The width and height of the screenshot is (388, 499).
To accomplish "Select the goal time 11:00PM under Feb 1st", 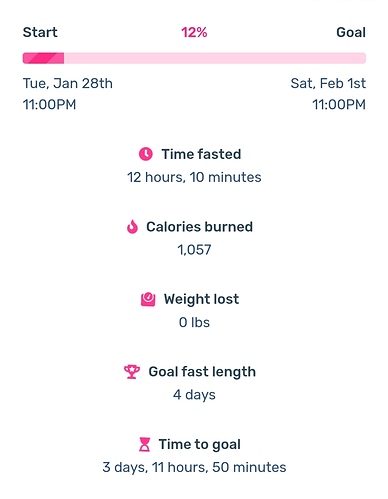I will coord(339,105).
